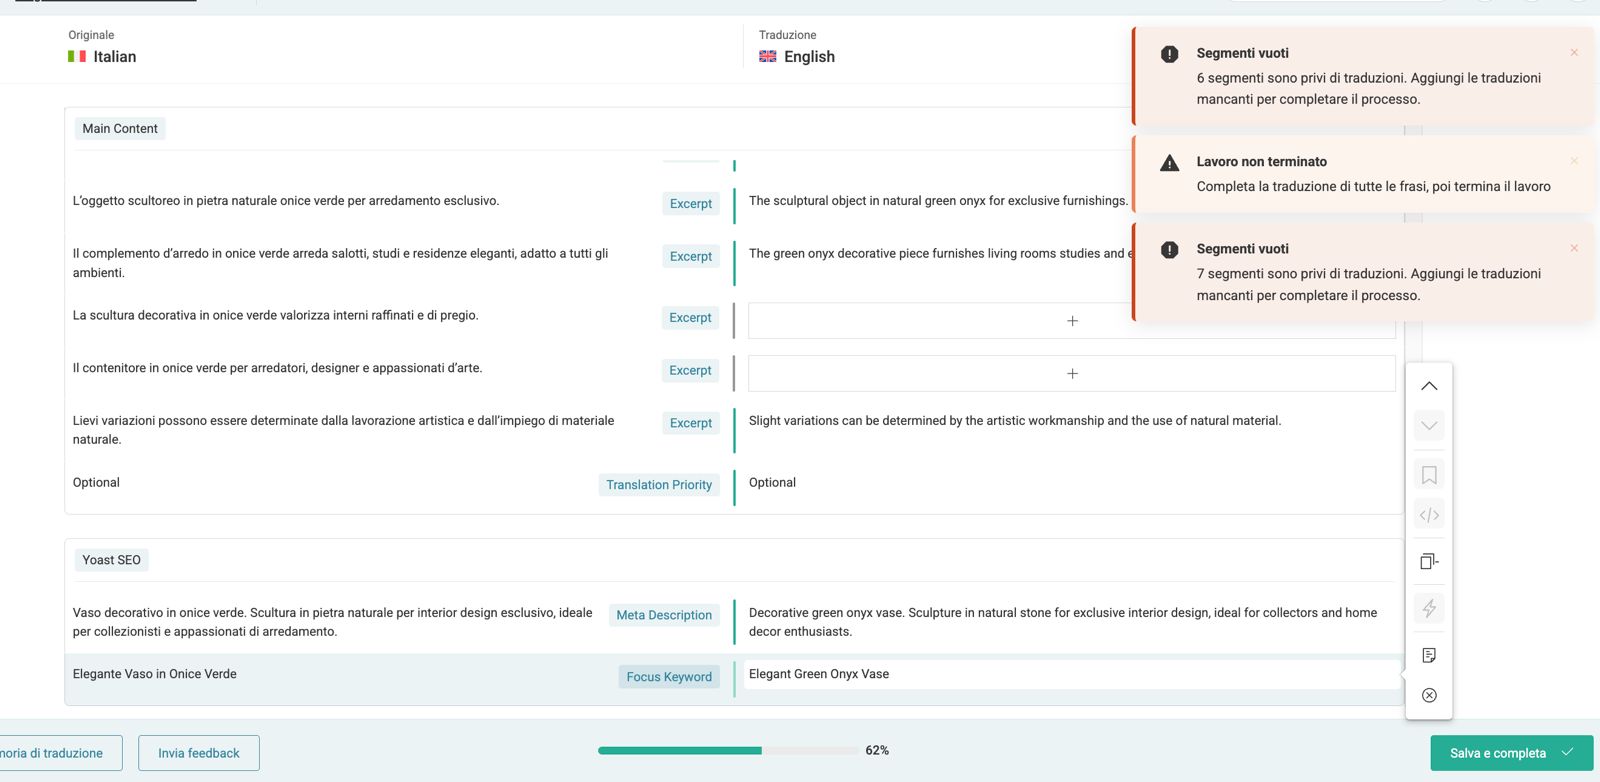This screenshot has width=1600, height=782.
Task: Click the Invia feedback button
Action: click(199, 753)
